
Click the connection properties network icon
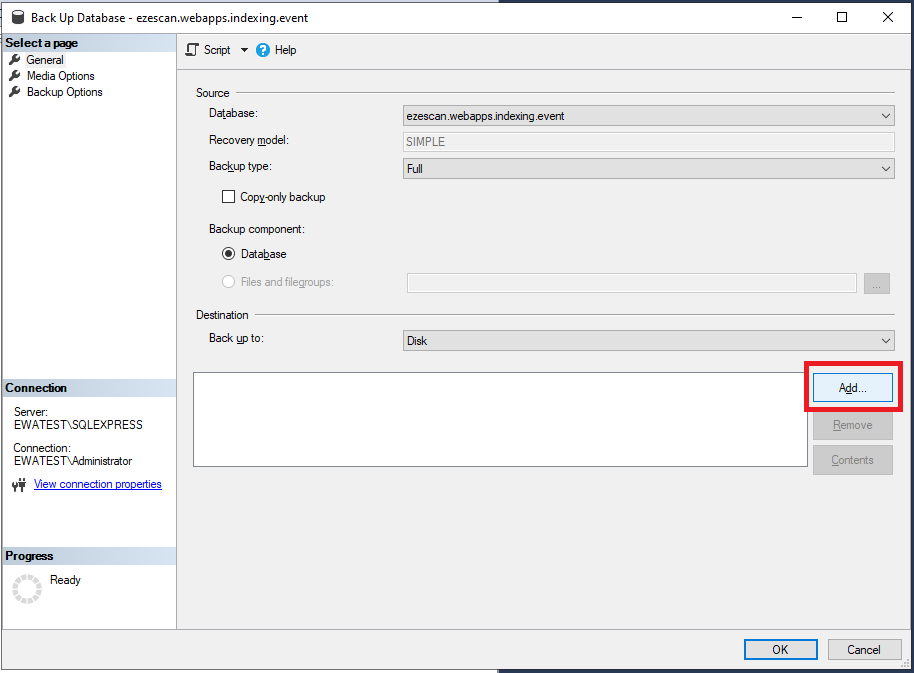point(19,485)
